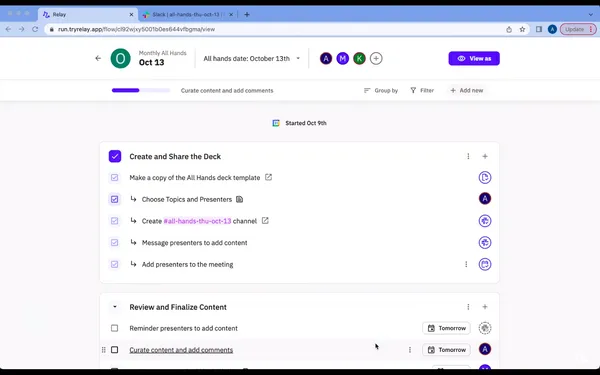Open the browser share icon in the address bar

click(509, 29)
